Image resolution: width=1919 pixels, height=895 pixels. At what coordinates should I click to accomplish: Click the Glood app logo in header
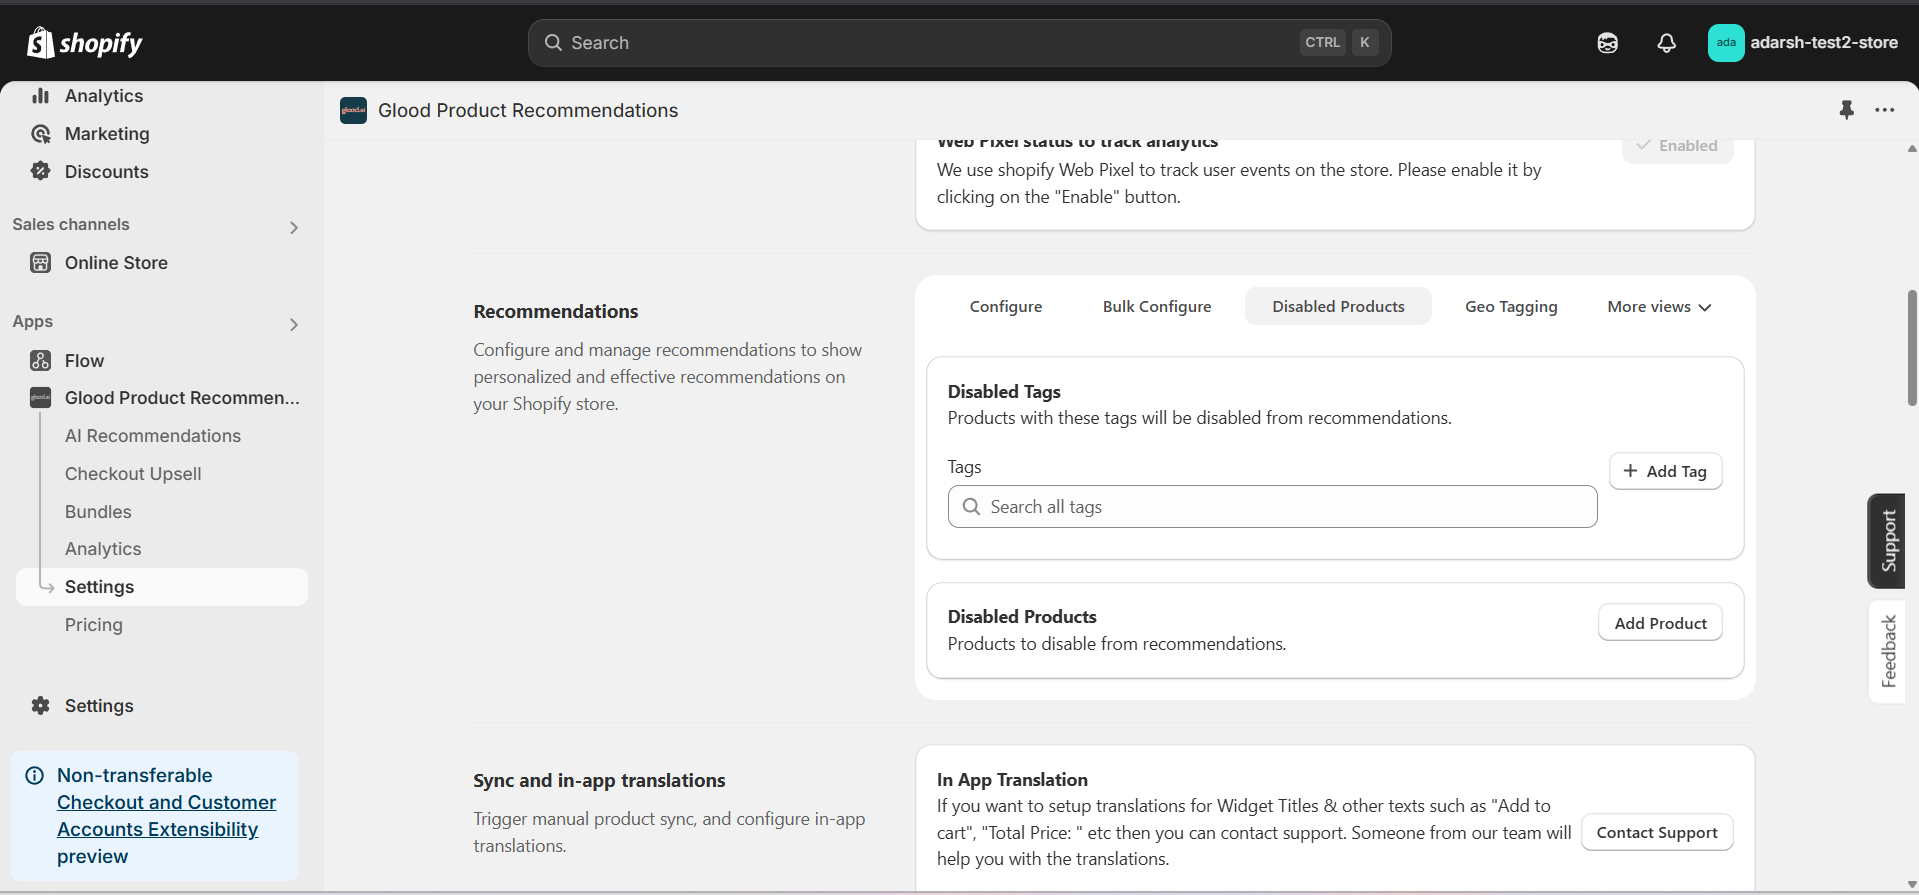353,110
